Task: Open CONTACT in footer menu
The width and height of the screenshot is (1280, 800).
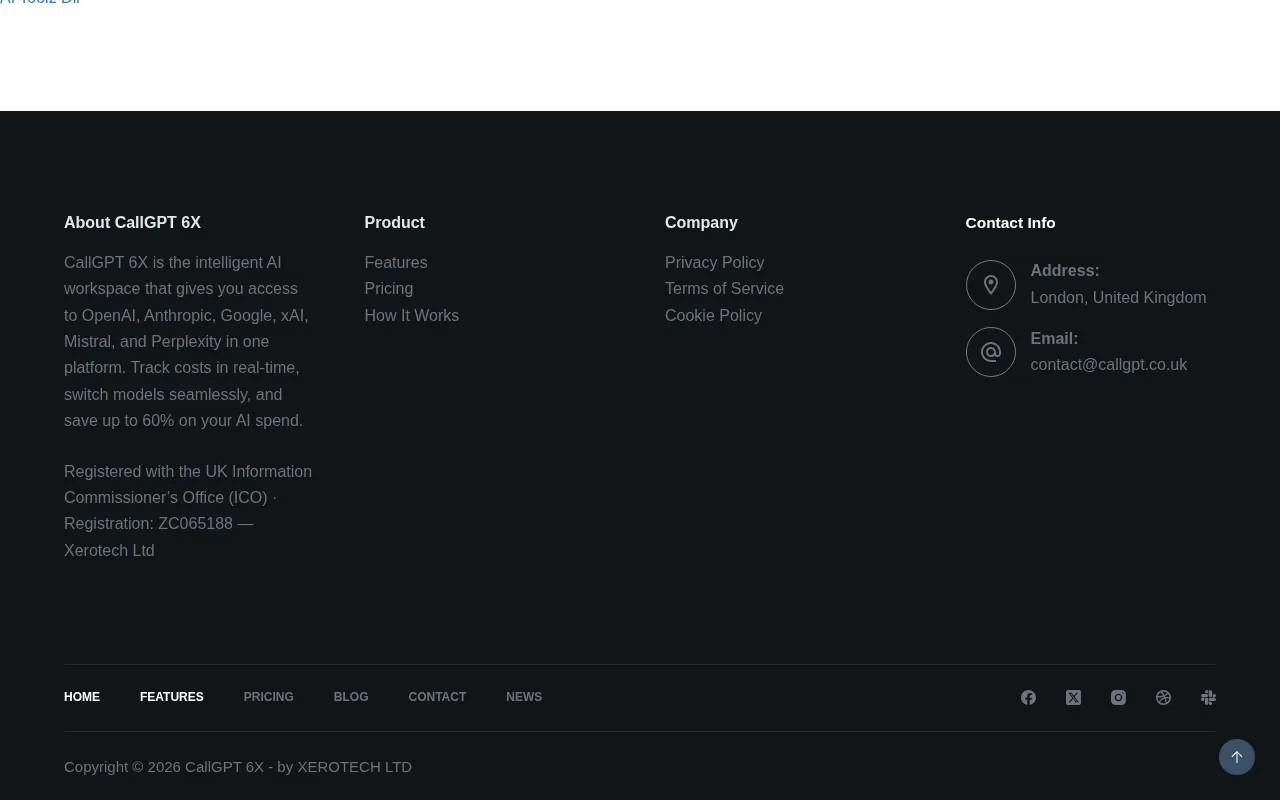Action: 437,697
